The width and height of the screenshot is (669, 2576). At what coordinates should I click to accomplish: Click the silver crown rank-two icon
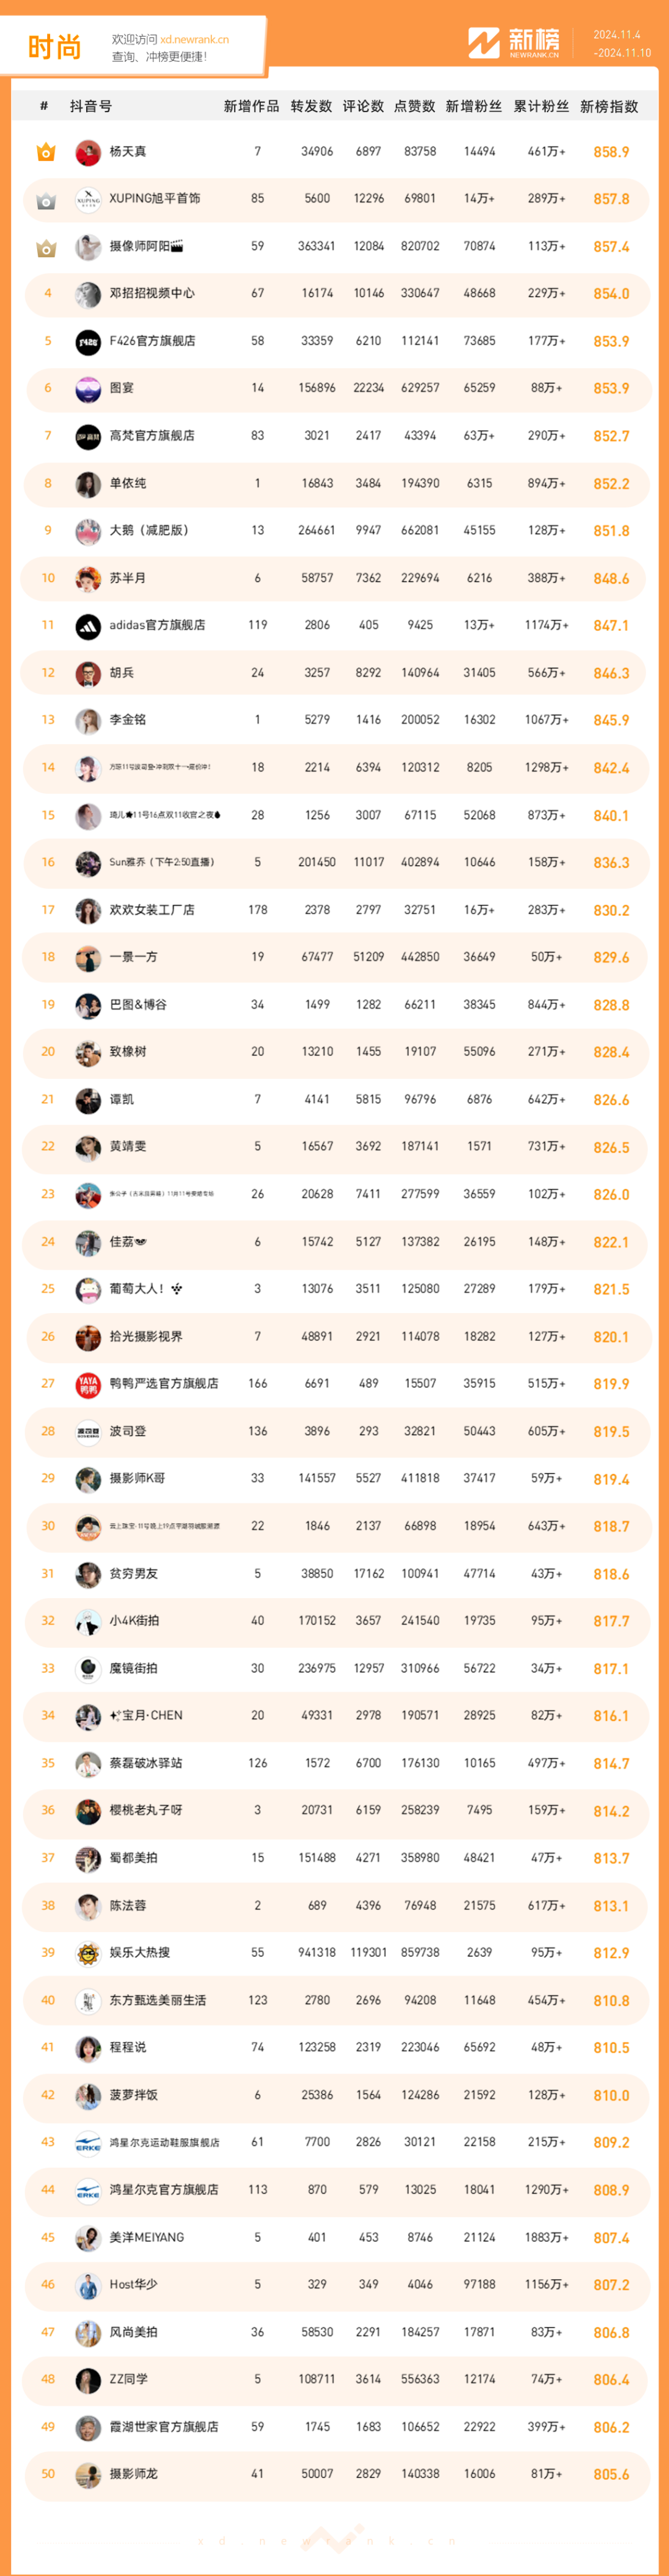click(x=46, y=200)
